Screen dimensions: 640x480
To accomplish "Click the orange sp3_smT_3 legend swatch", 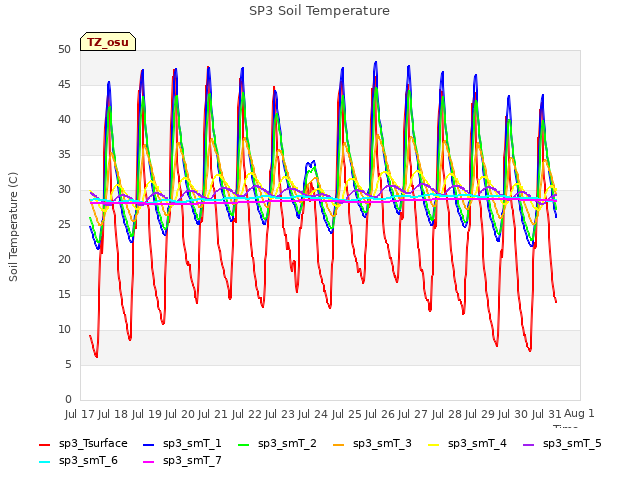I will coord(339,444).
